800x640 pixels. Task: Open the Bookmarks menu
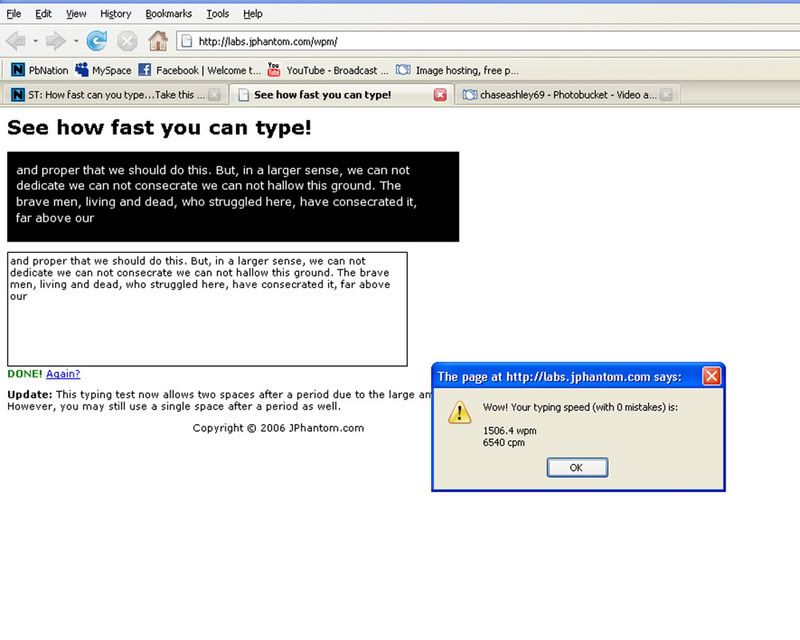[168, 14]
